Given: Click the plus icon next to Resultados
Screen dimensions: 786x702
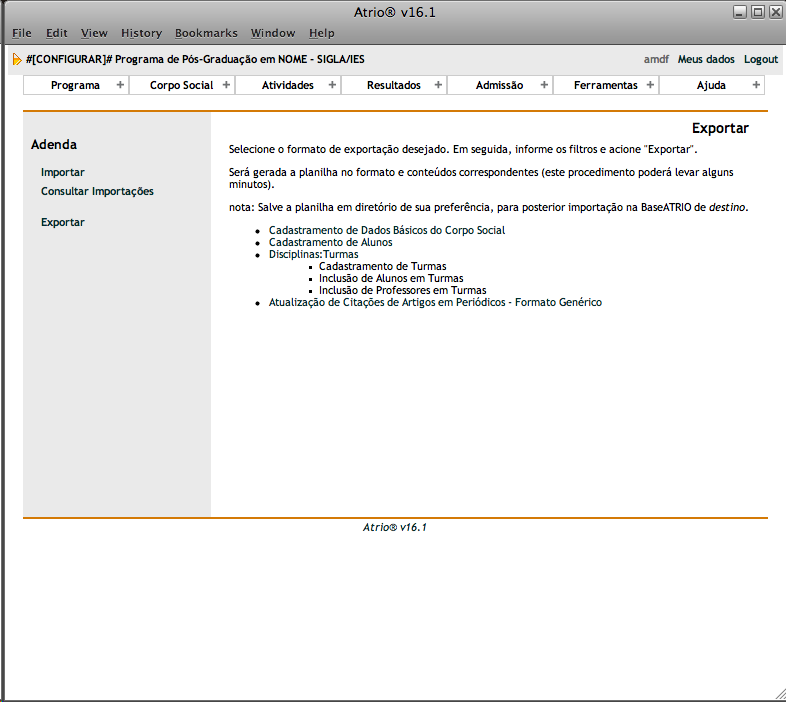Looking at the screenshot, I should pyautogui.click(x=438, y=85).
